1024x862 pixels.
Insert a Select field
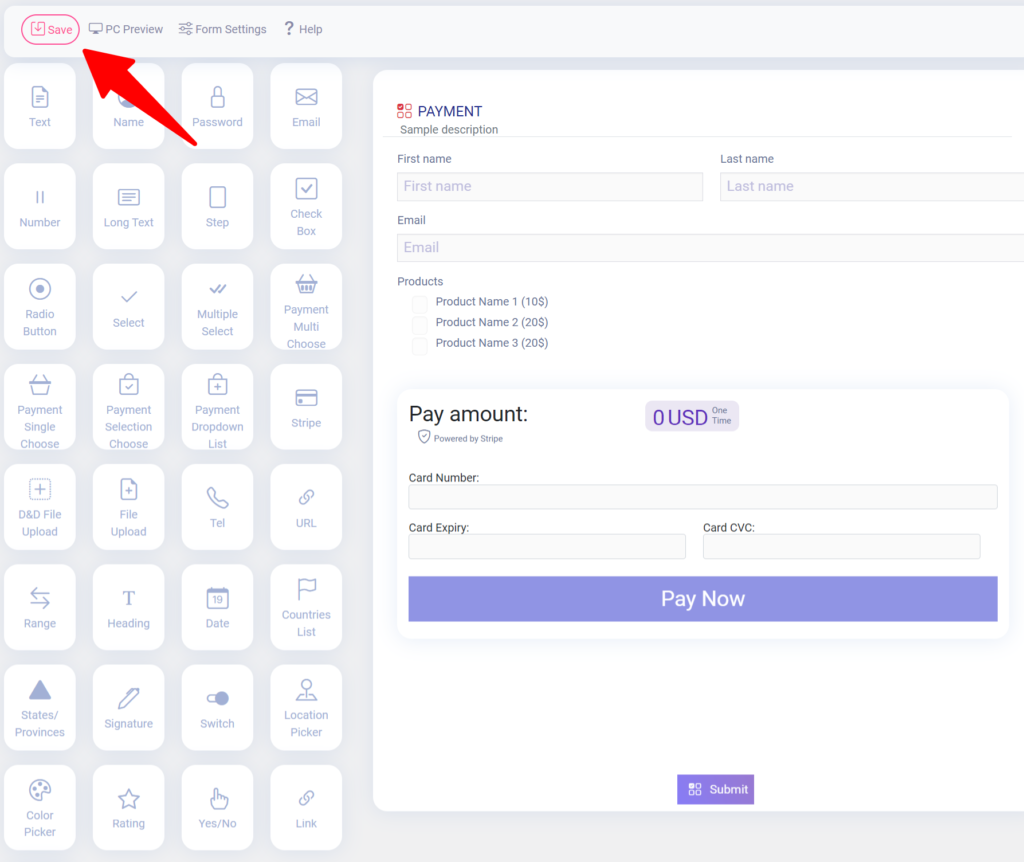tap(129, 307)
